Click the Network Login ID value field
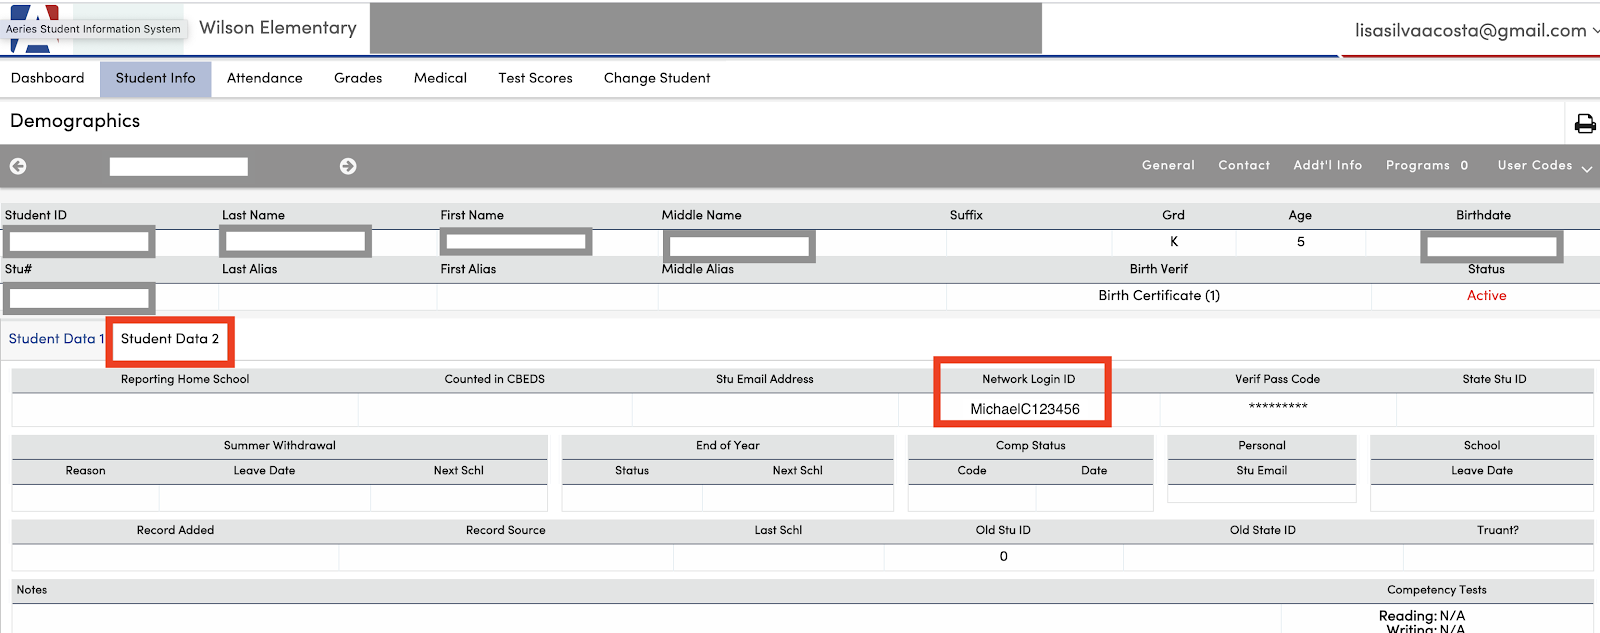Viewport: 1600px width, 633px height. pos(1025,409)
